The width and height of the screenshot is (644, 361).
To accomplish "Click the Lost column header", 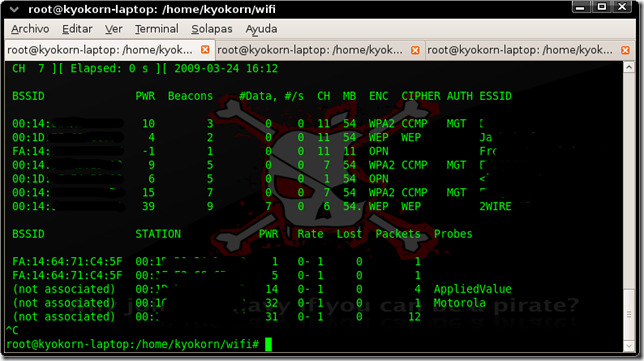I will (x=349, y=234).
